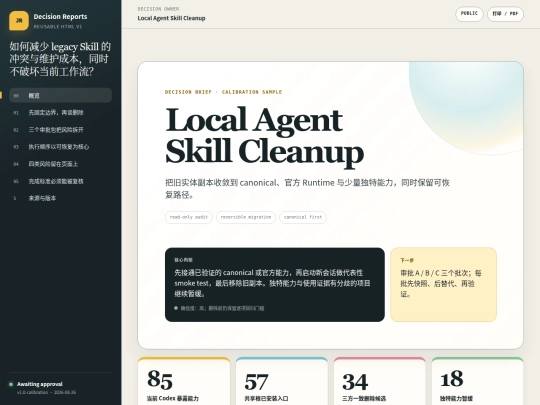Click the Local Agent Skill Cleanup header title
Image resolution: width=540 pixels, height=405 pixels.
pos(172,18)
